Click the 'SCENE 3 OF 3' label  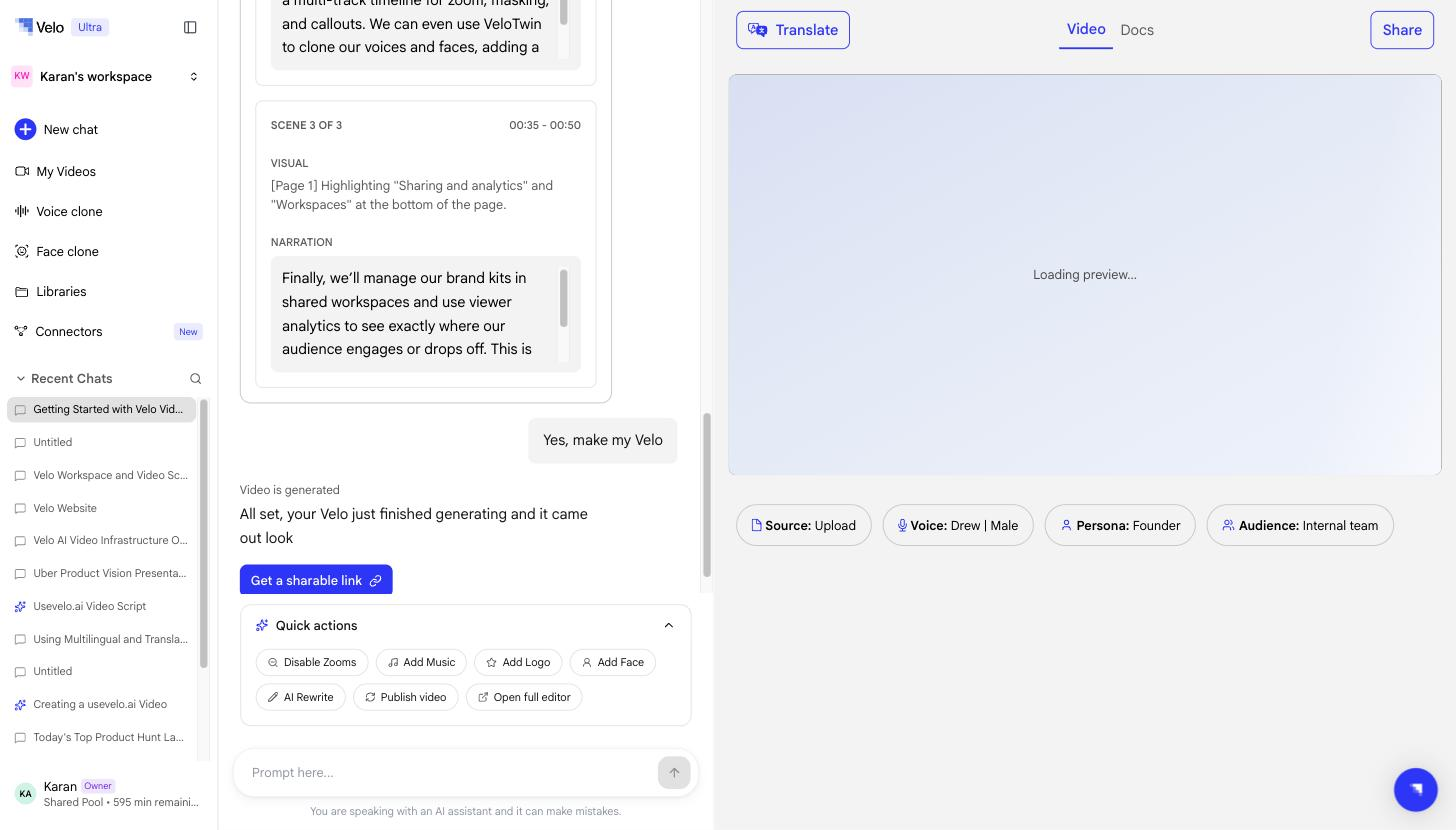[306, 125]
